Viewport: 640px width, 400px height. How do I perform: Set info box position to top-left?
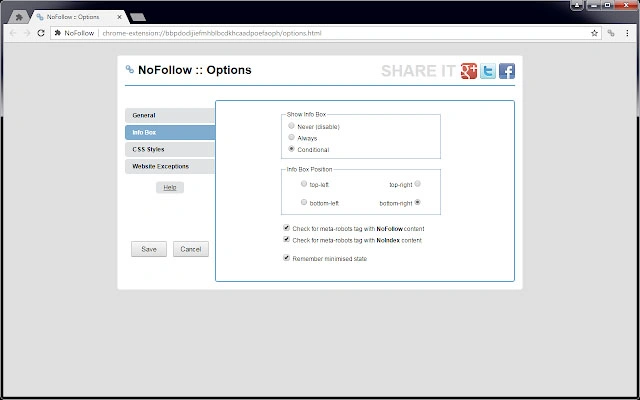pos(304,184)
